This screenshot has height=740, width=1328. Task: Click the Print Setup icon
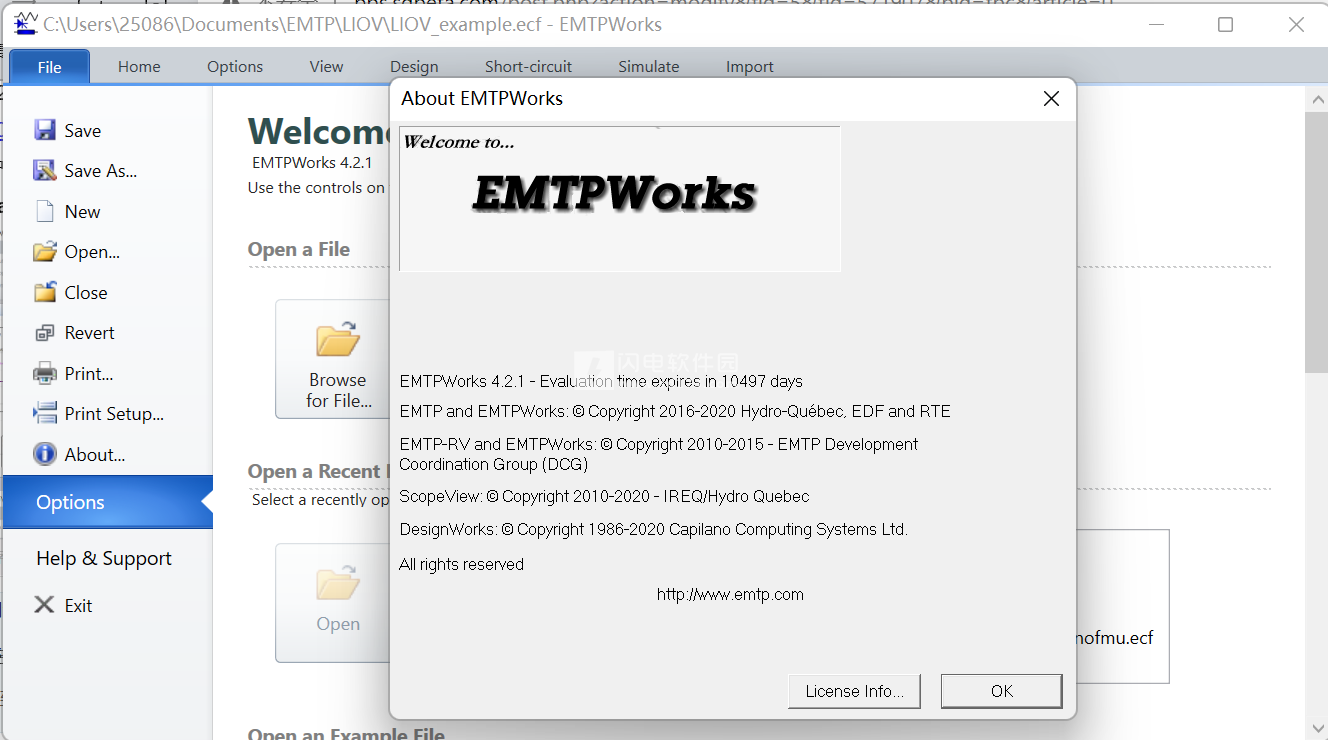click(x=45, y=413)
